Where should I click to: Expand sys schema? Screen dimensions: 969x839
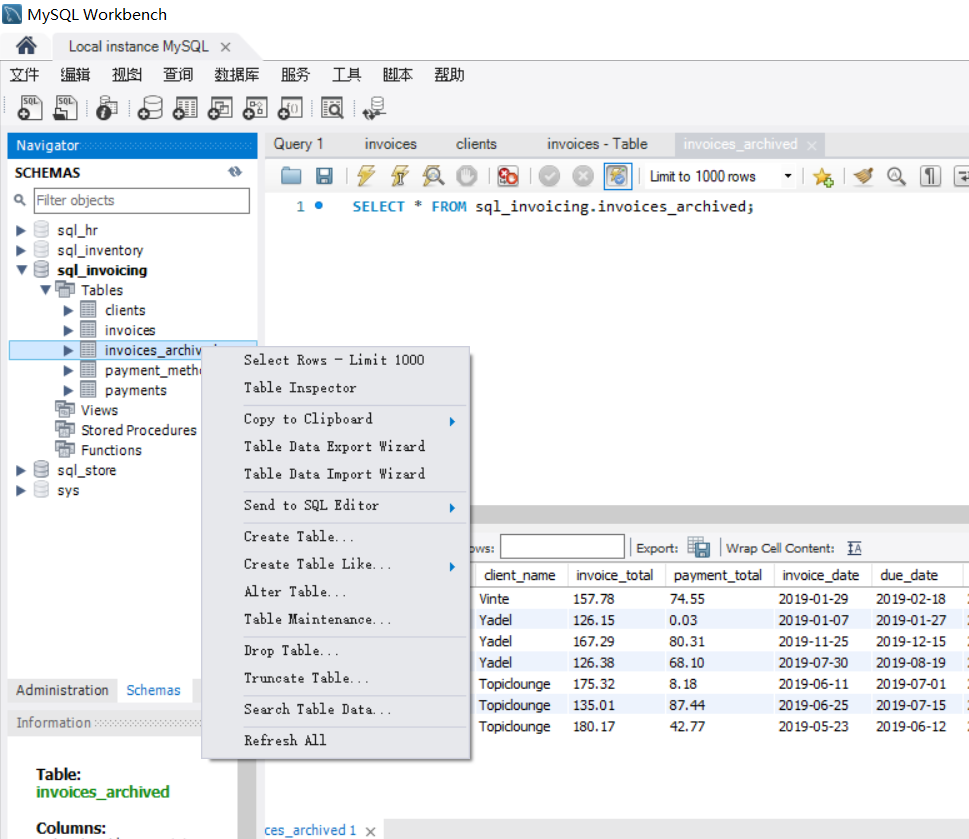pyautogui.click(x=21, y=491)
